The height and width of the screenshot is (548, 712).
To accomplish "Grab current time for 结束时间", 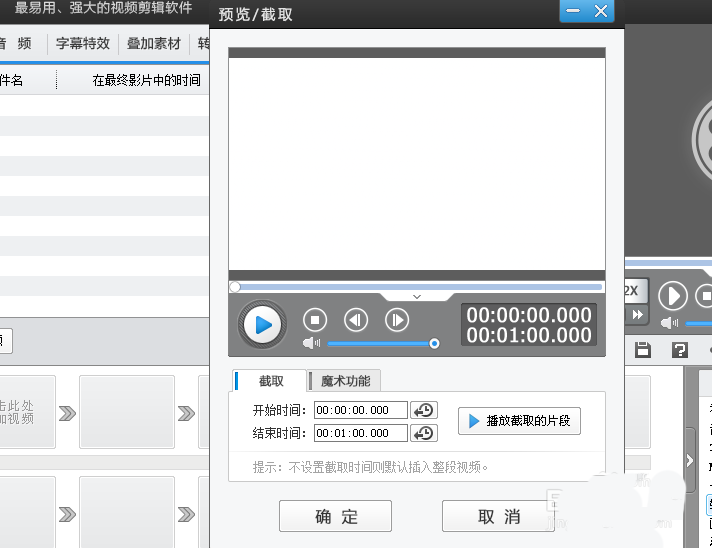I will pos(424,433).
